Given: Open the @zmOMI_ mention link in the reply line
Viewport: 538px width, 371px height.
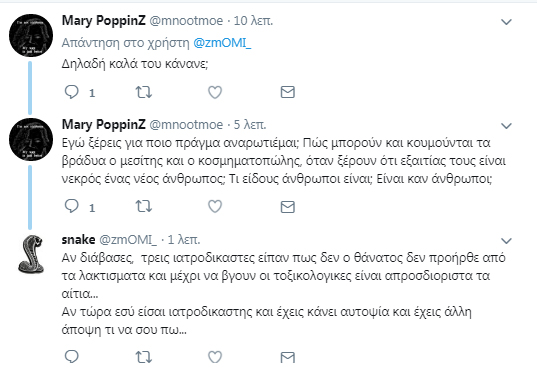Looking at the screenshot, I should 222,43.
